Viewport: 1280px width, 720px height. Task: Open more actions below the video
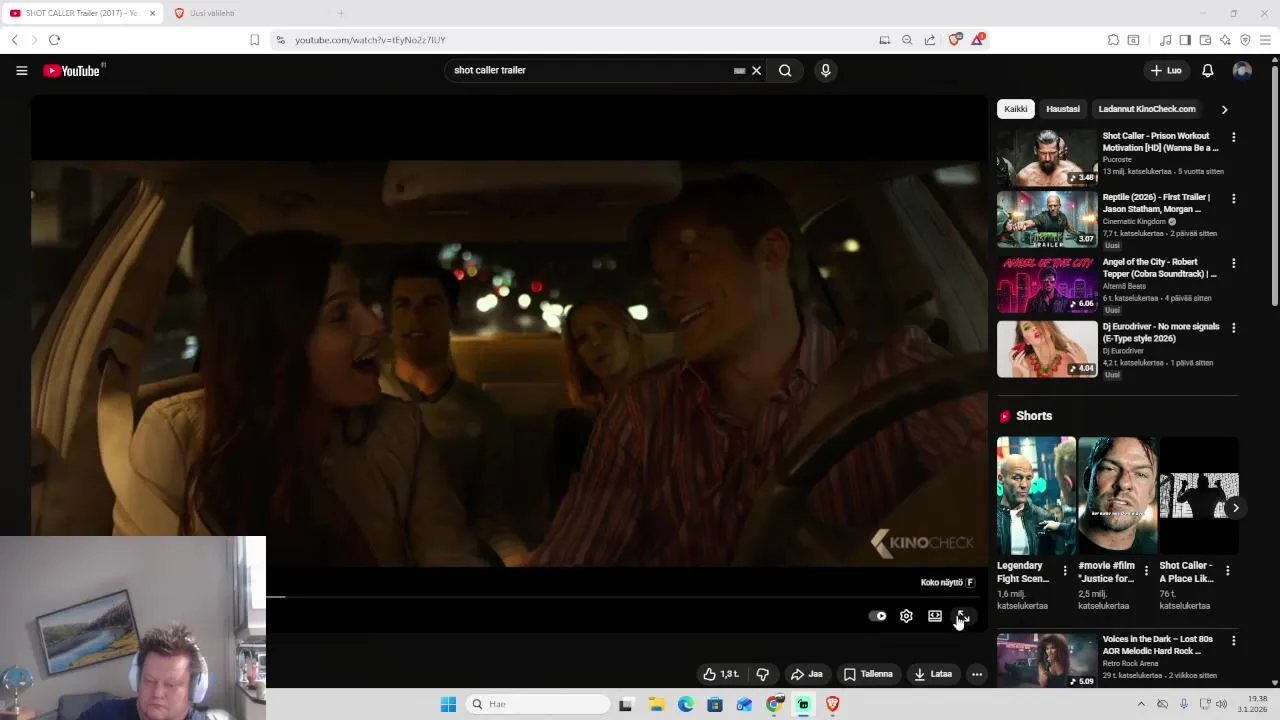977,674
